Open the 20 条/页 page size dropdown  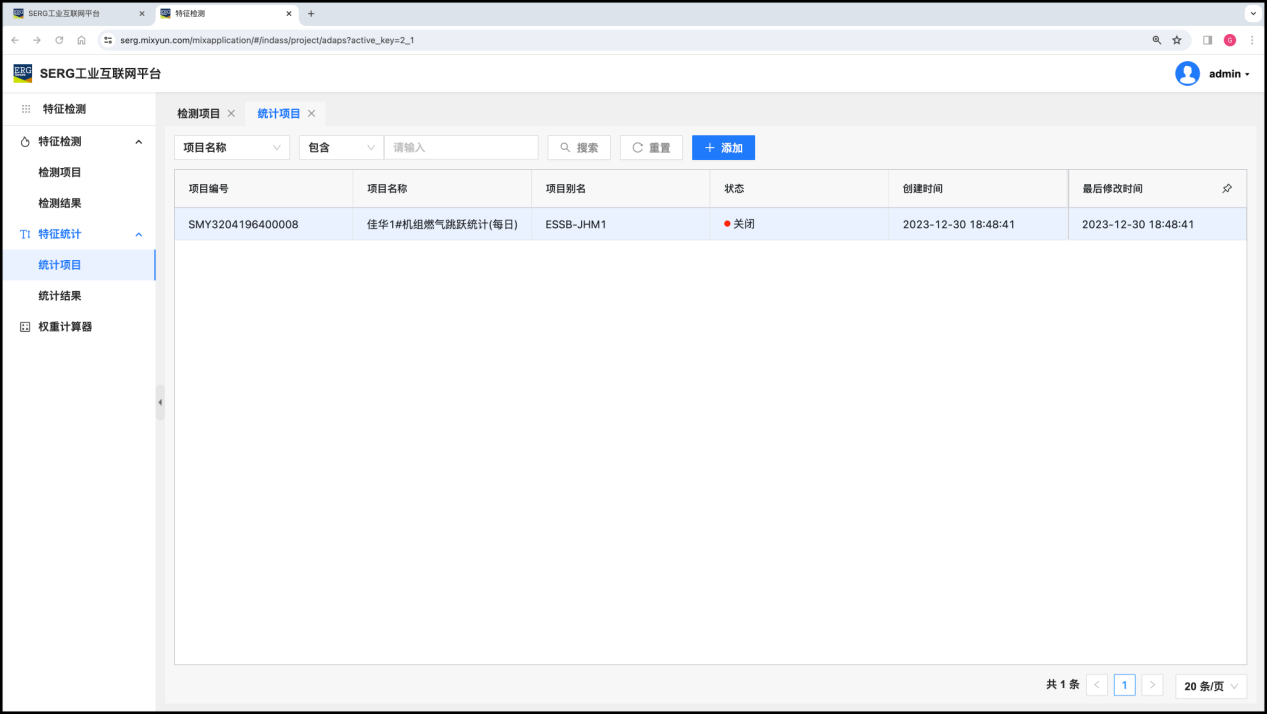click(1211, 686)
